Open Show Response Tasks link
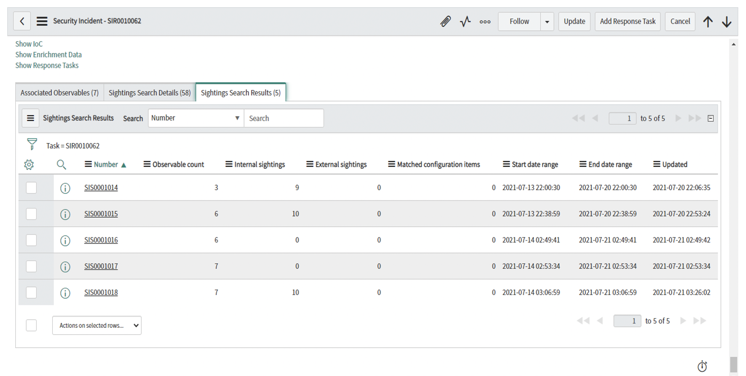This screenshot has height=376, width=746. point(47,66)
